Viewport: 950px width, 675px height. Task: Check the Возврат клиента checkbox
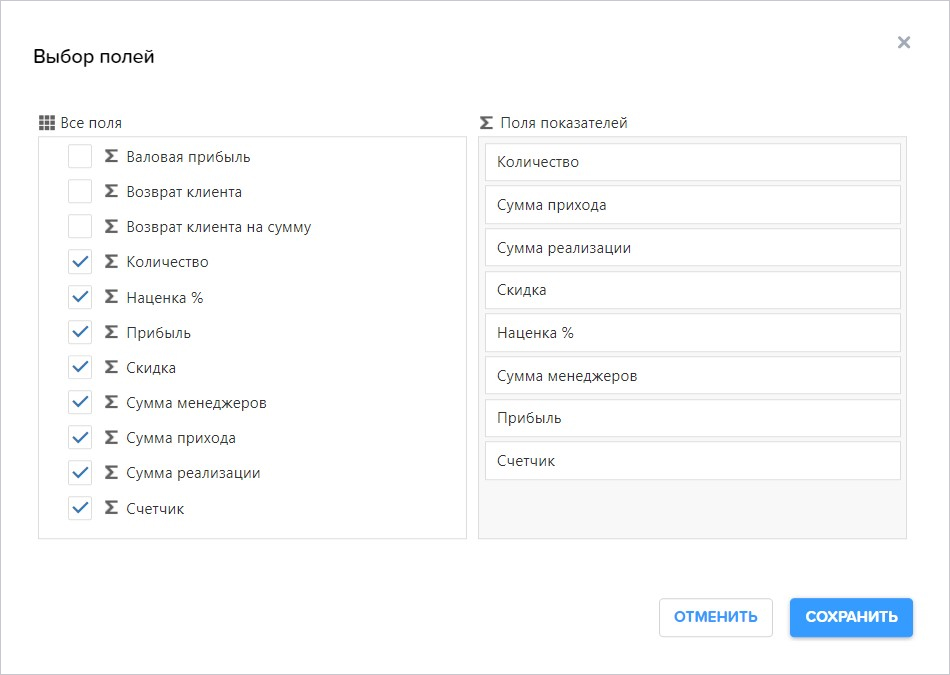80,191
